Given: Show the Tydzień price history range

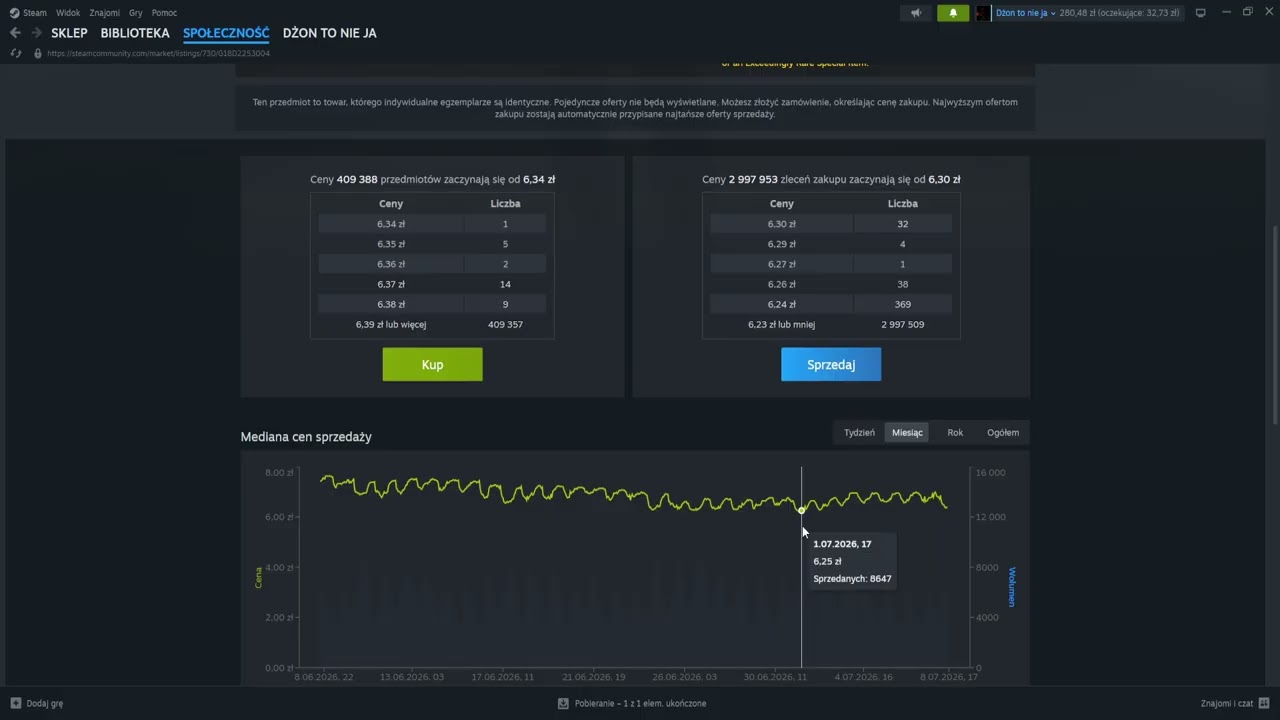Looking at the screenshot, I should point(859,432).
